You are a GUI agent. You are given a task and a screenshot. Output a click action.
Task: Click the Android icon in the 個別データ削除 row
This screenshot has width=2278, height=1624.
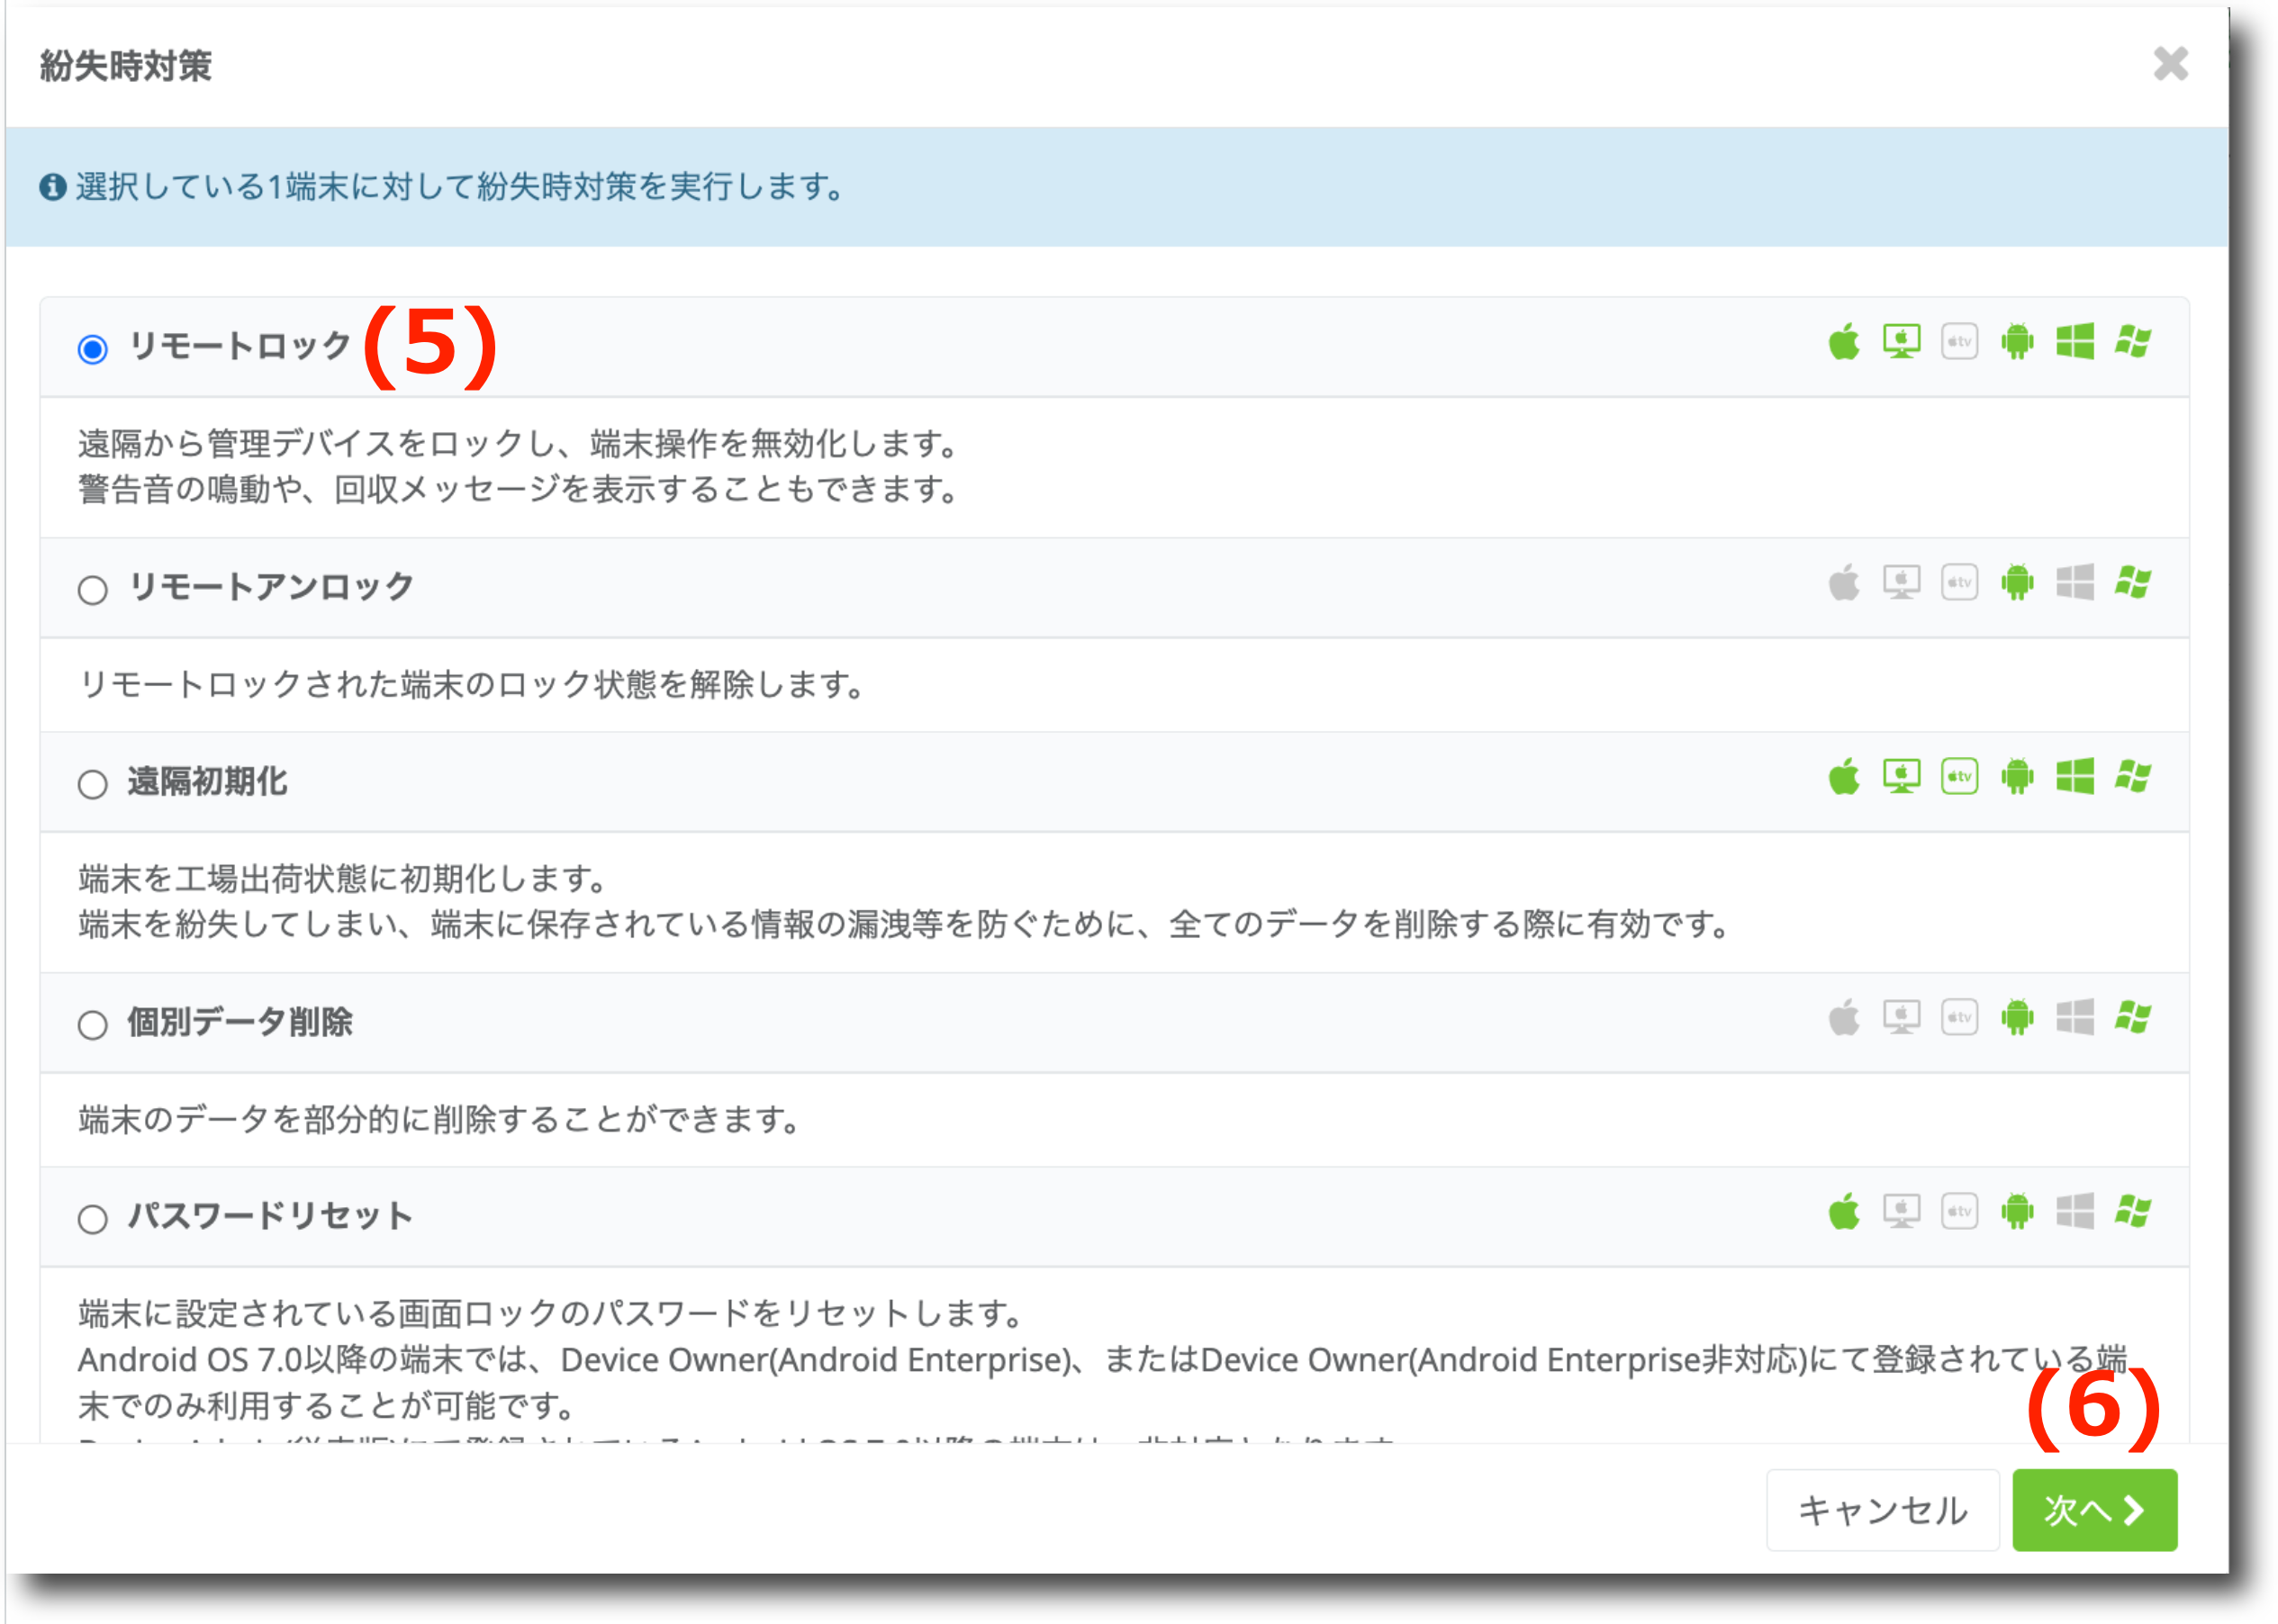2018,1018
